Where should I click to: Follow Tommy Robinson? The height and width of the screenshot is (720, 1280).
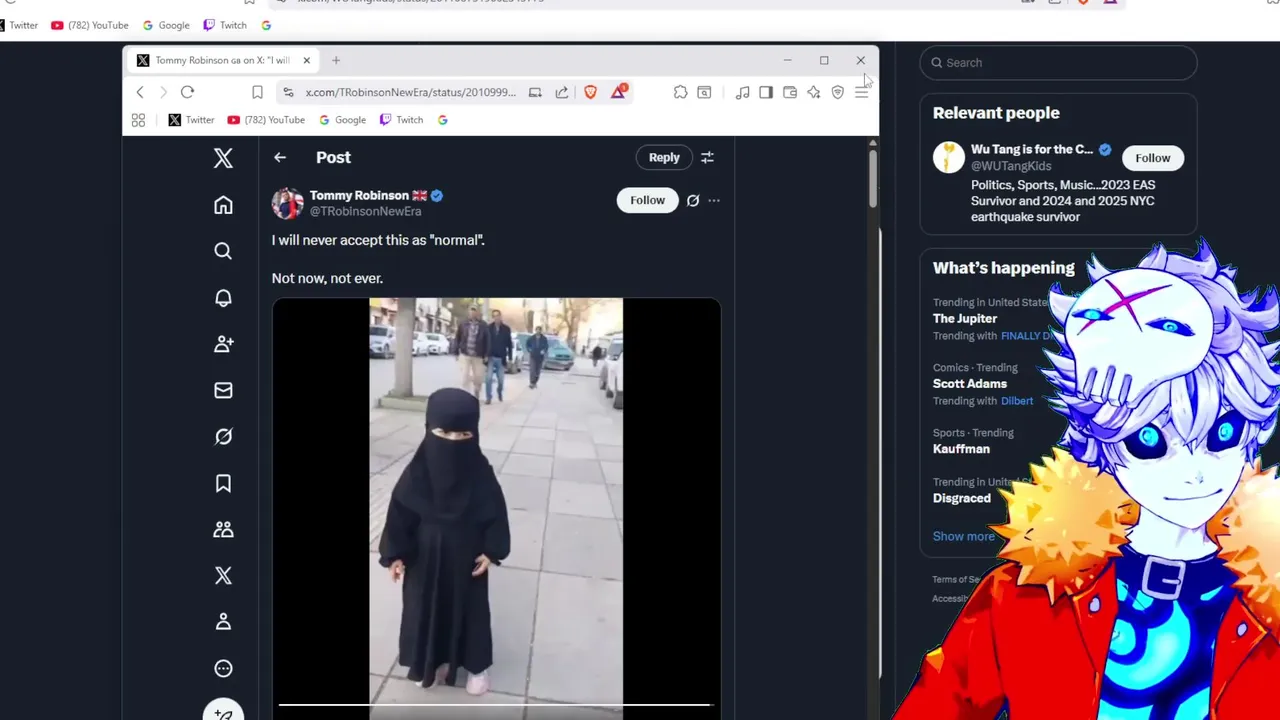click(x=647, y=200)
